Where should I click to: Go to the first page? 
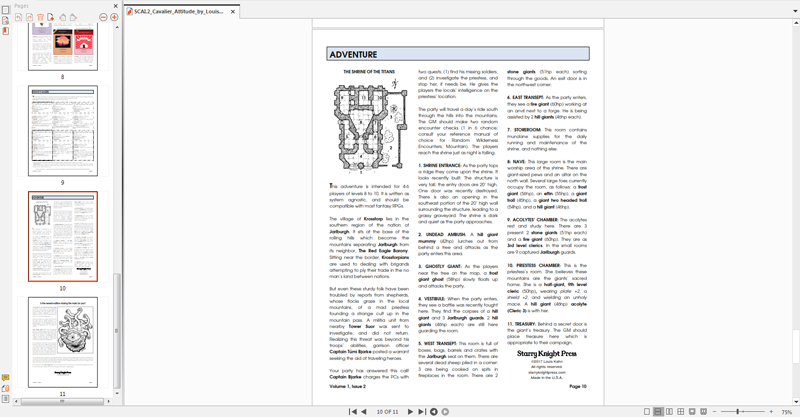point(352,411)
